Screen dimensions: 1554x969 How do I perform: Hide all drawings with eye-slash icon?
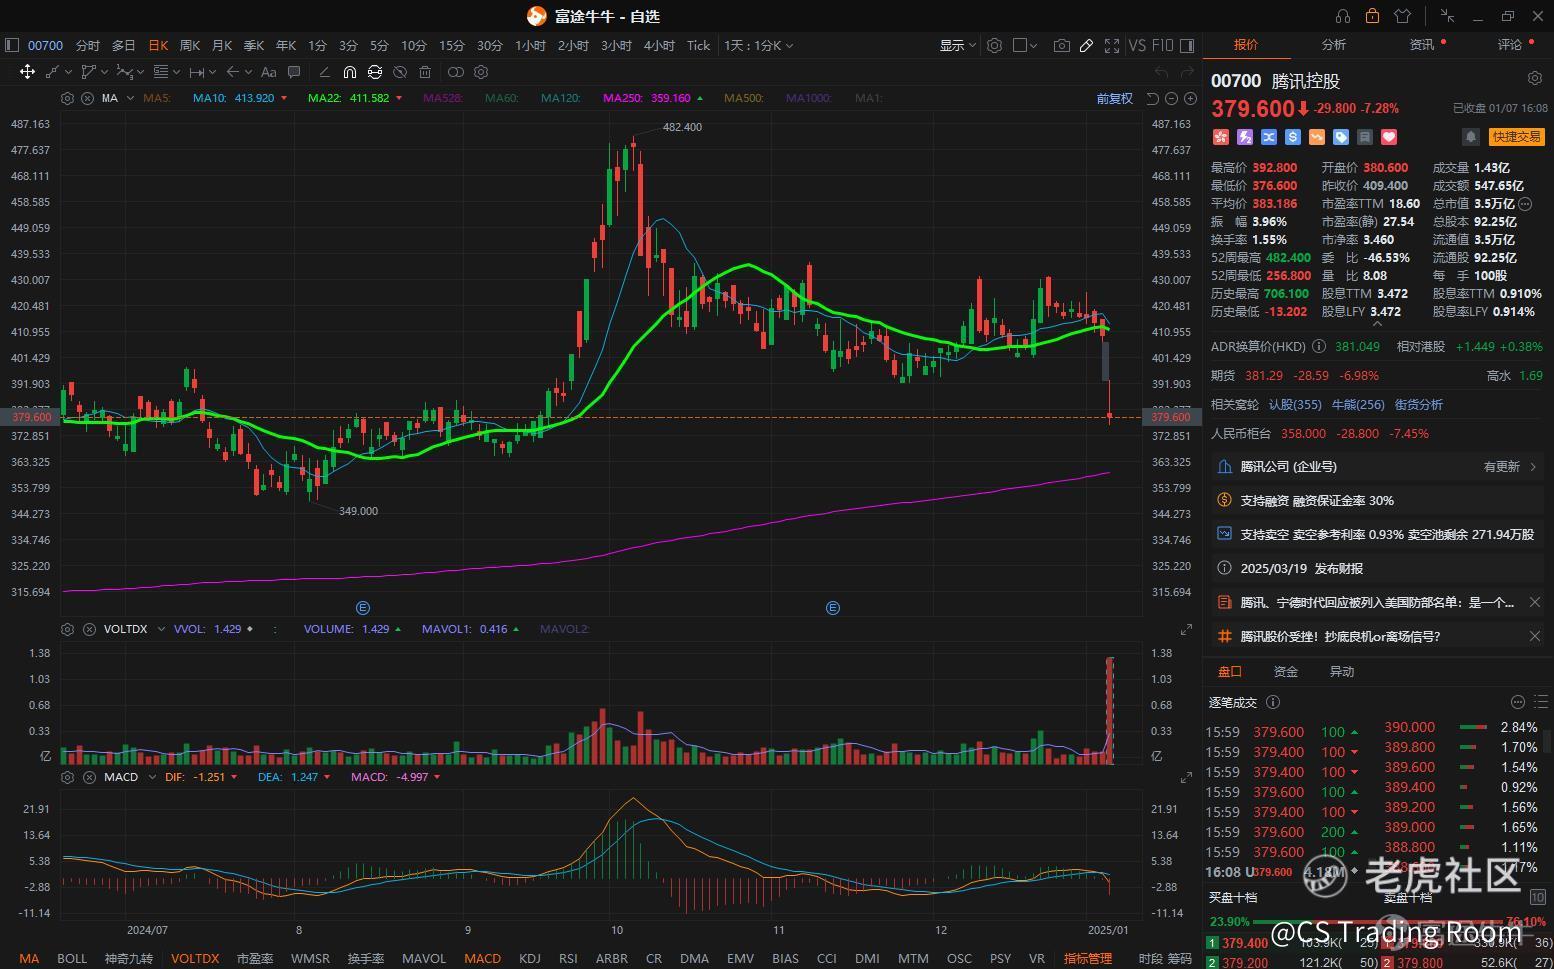pyautogui.click(x=400, y=72)
